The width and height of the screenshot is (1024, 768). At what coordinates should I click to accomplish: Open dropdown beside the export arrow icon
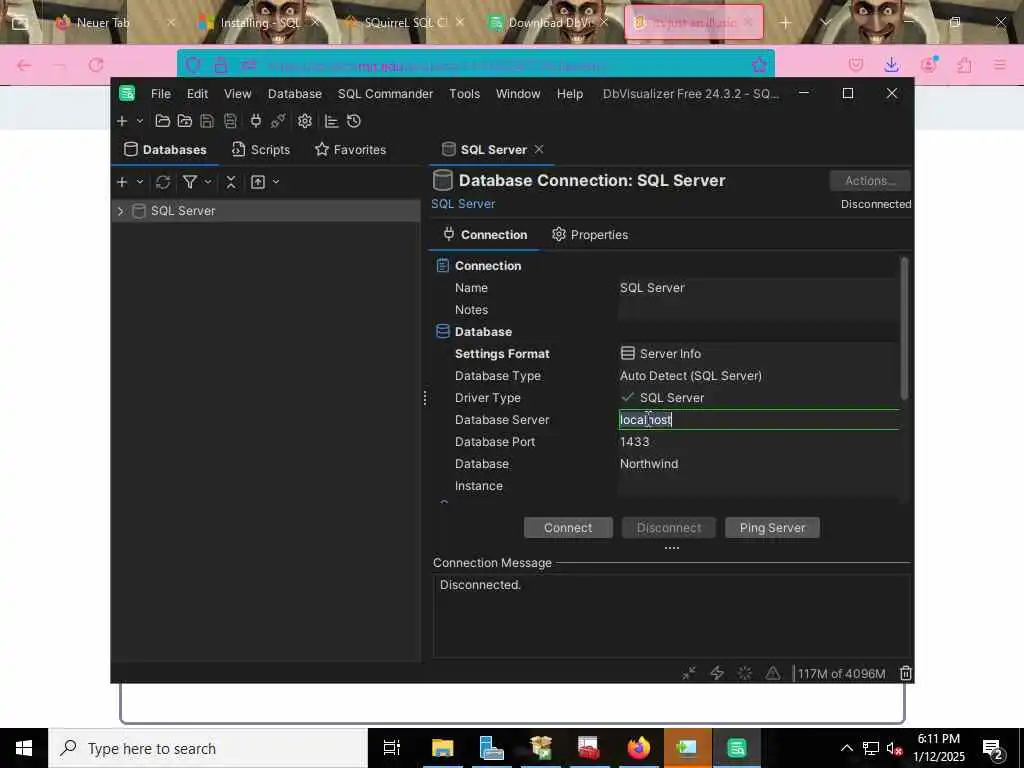[276, 182]
